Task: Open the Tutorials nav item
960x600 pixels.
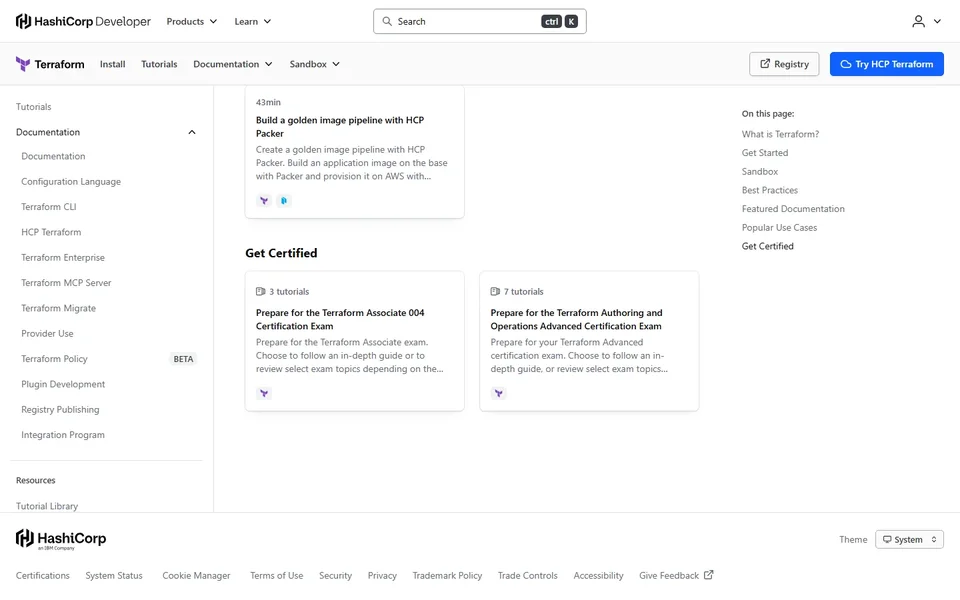Action: (x=159, y=64)
